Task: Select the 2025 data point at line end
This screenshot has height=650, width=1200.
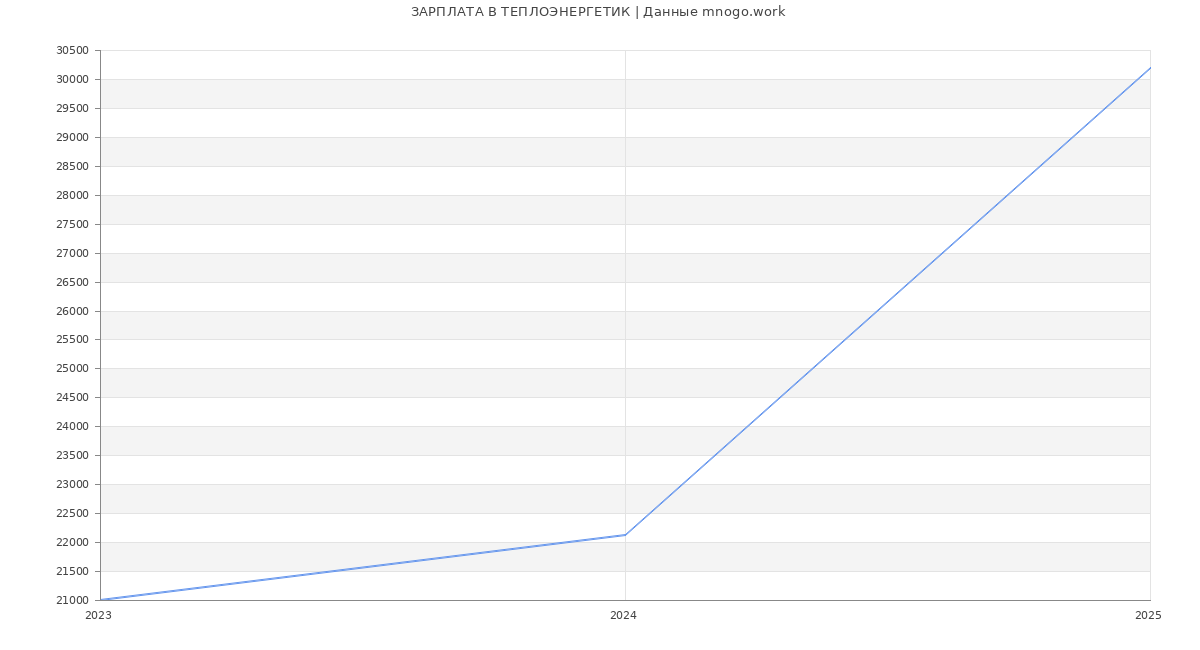Action: coord(1150,68)
